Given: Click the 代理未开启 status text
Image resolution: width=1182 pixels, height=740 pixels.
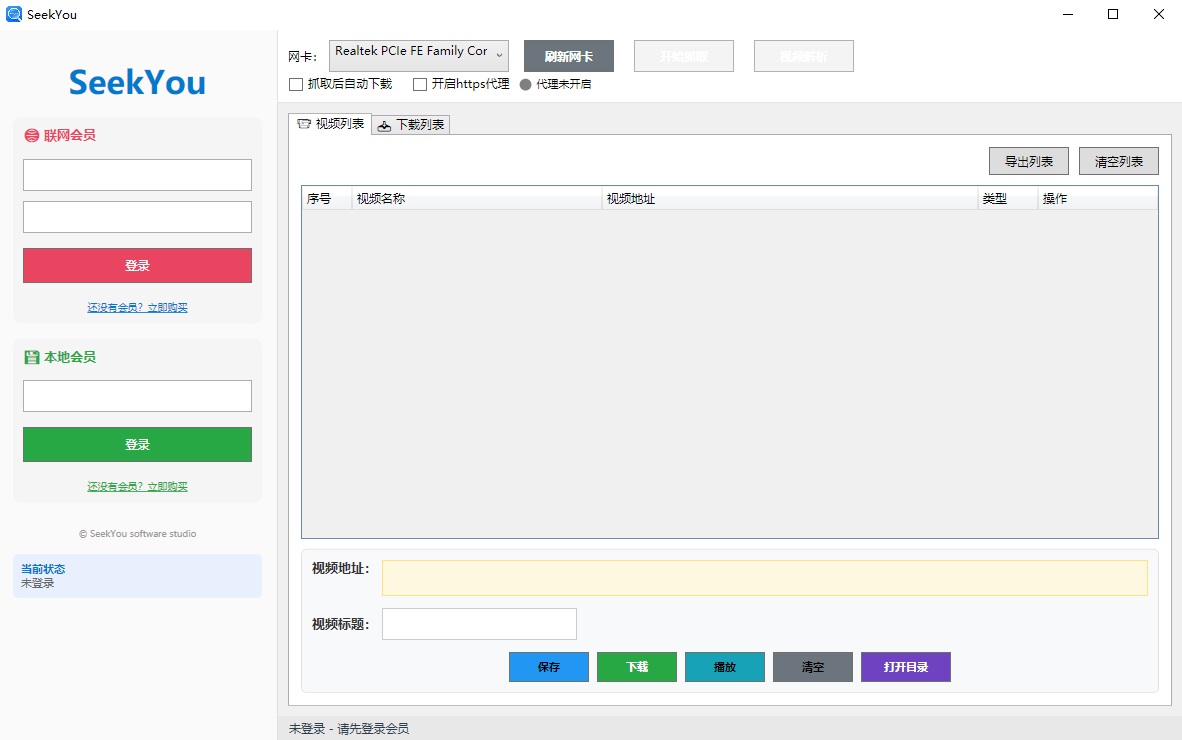Looking at the screenshot, I should (563, 84).
